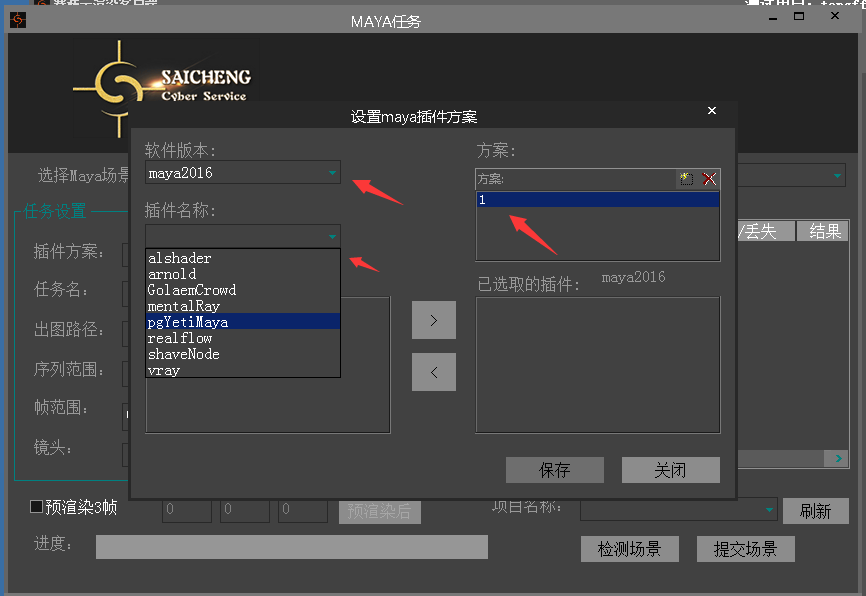Pick arnold in the plugin list

click(x=172, y=274)
